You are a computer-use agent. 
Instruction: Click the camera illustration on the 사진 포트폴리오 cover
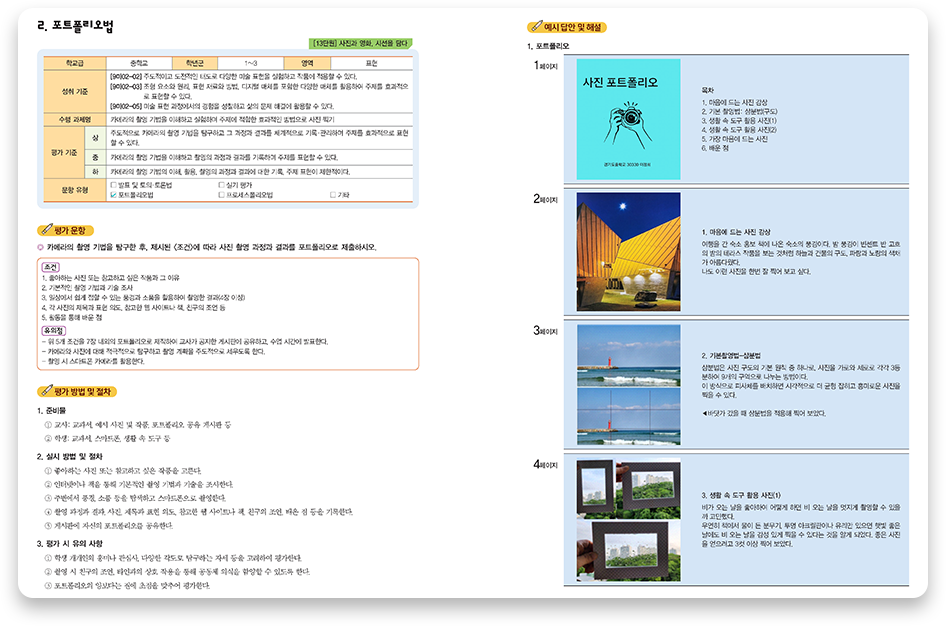627,125
